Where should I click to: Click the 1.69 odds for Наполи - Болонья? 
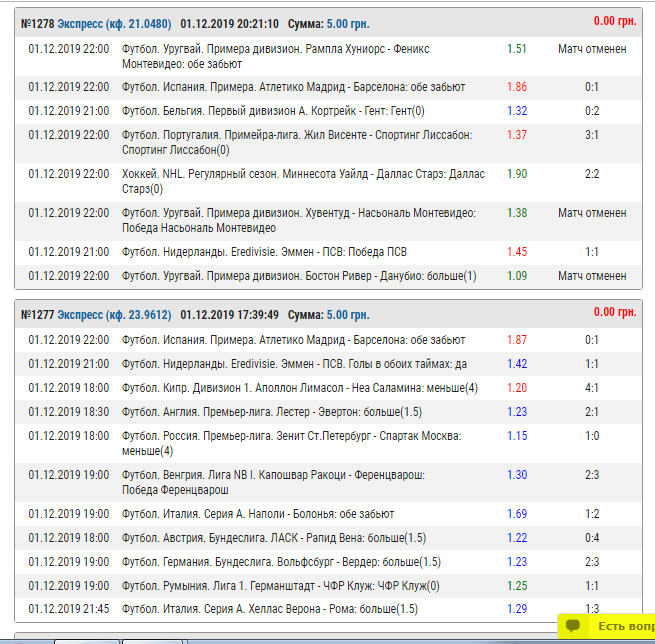tap(517, 514)
